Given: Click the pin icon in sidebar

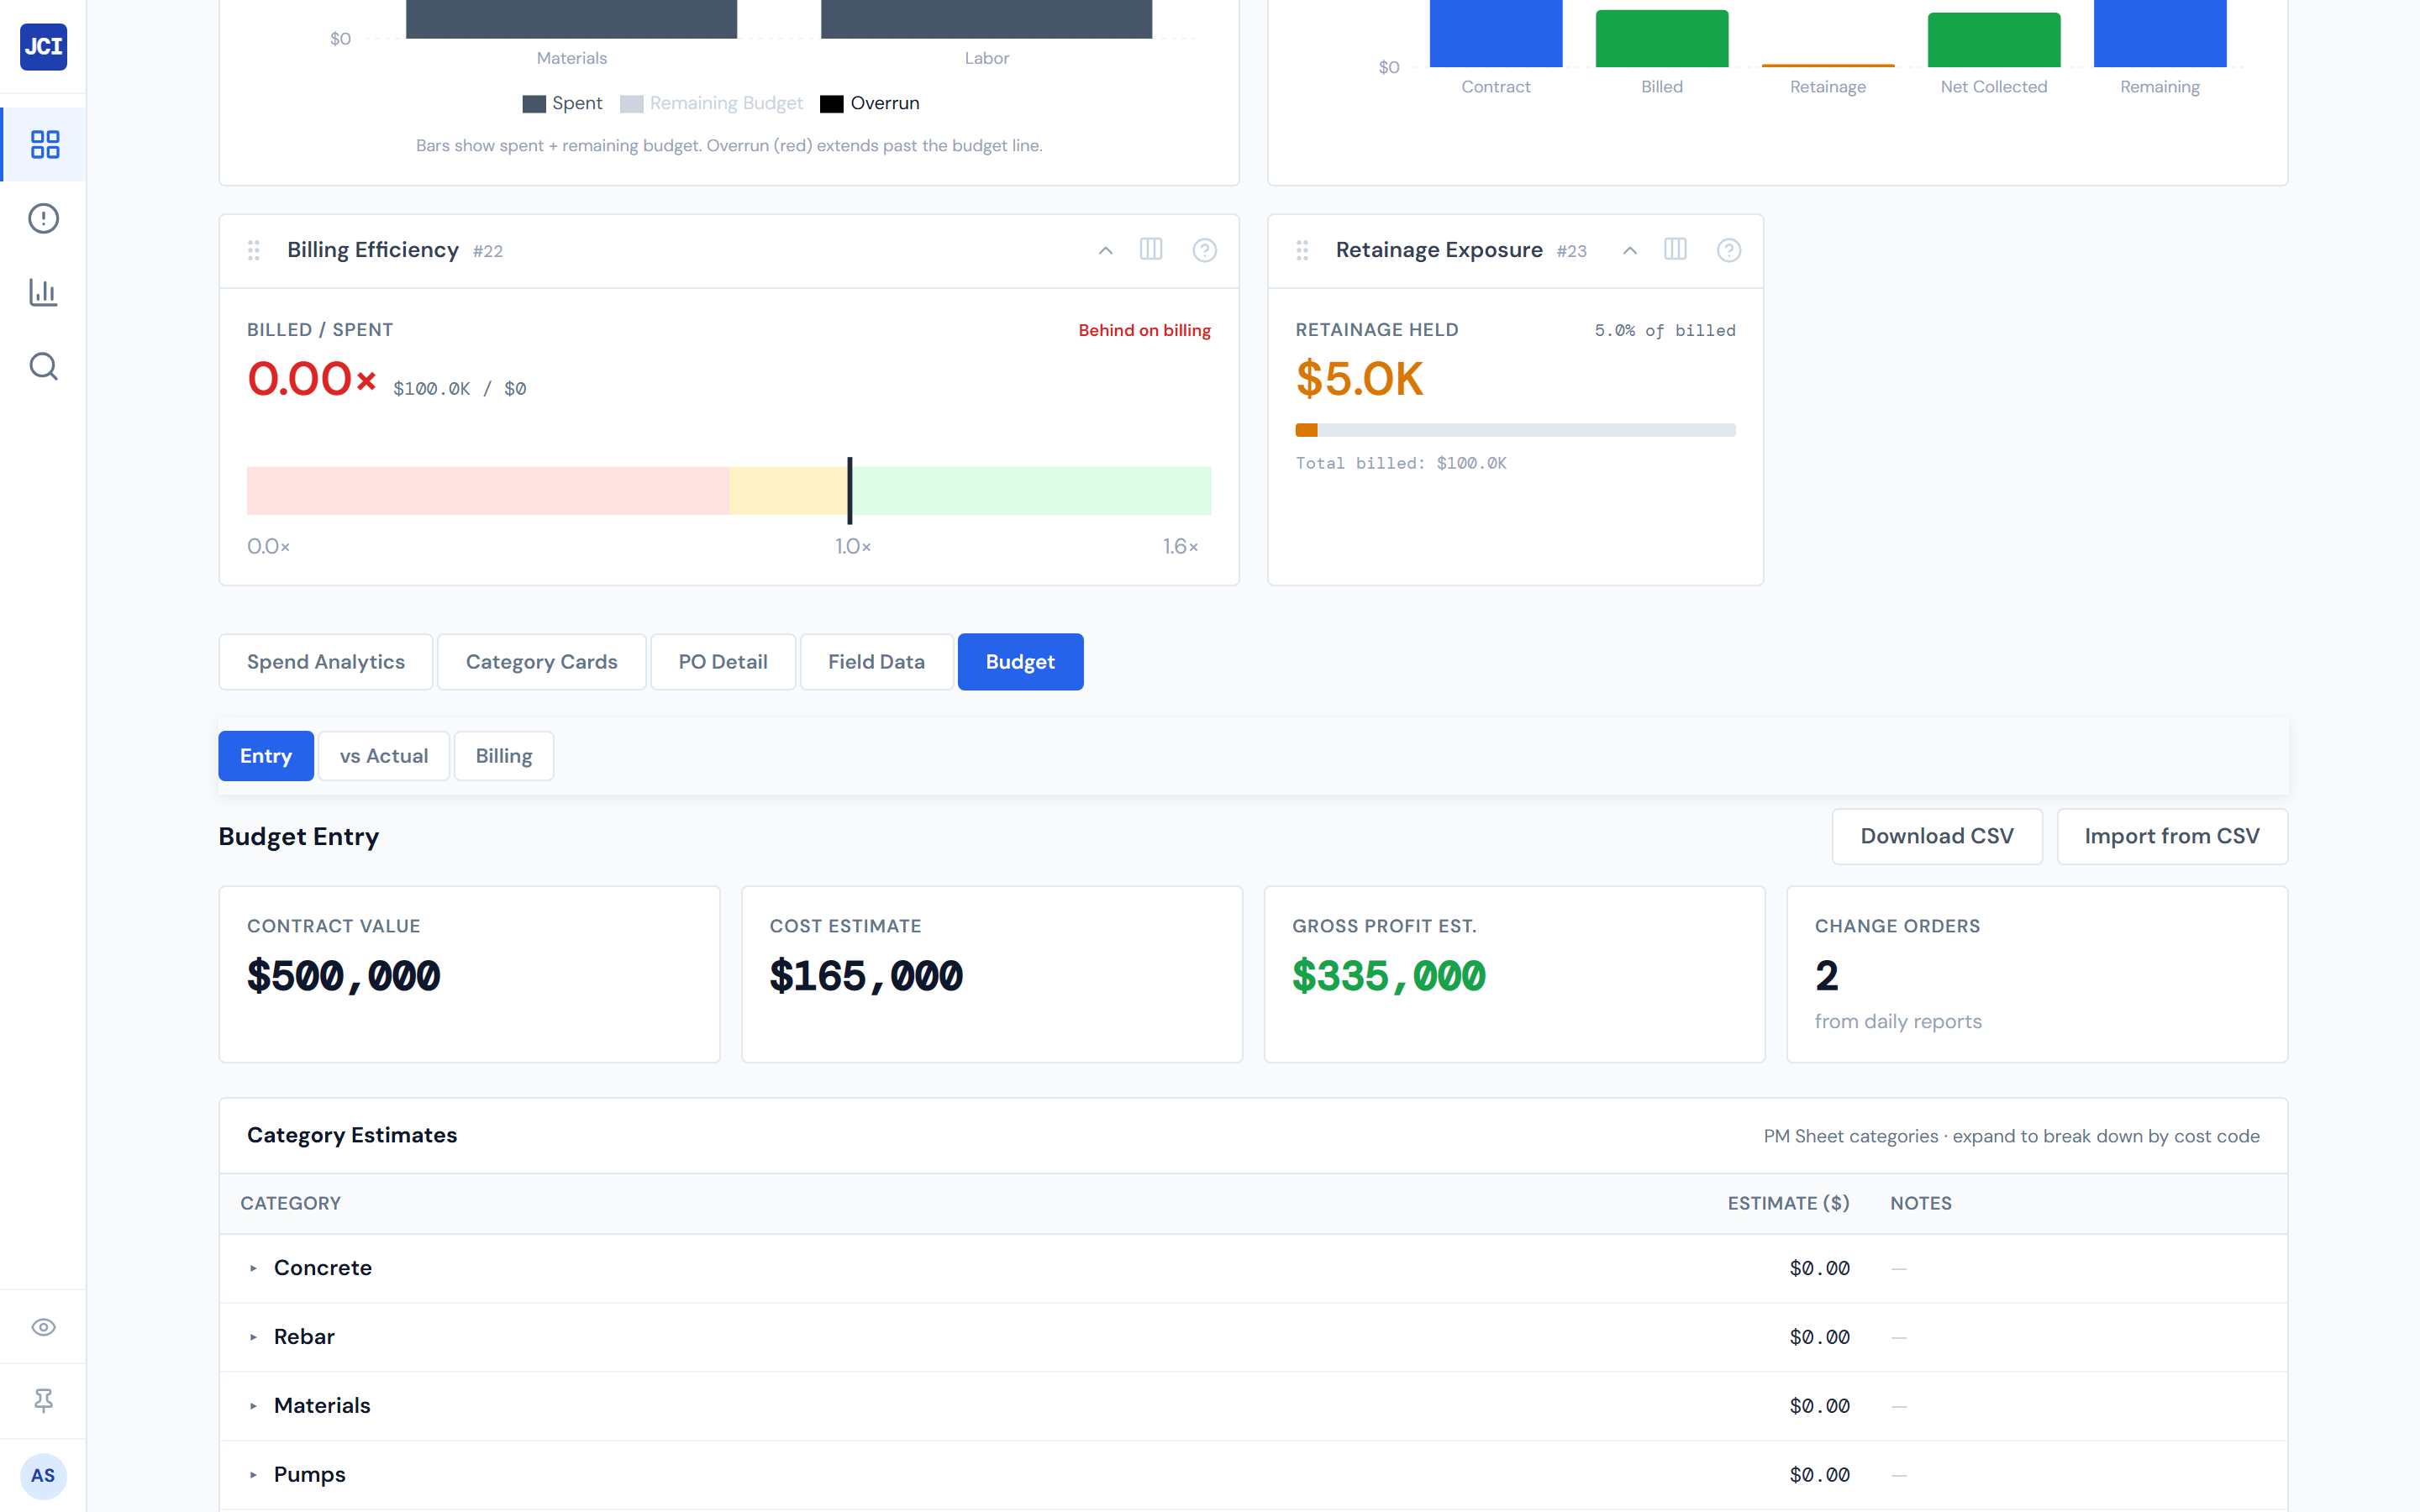Looking at the screenshot, I should [44, 1400].
